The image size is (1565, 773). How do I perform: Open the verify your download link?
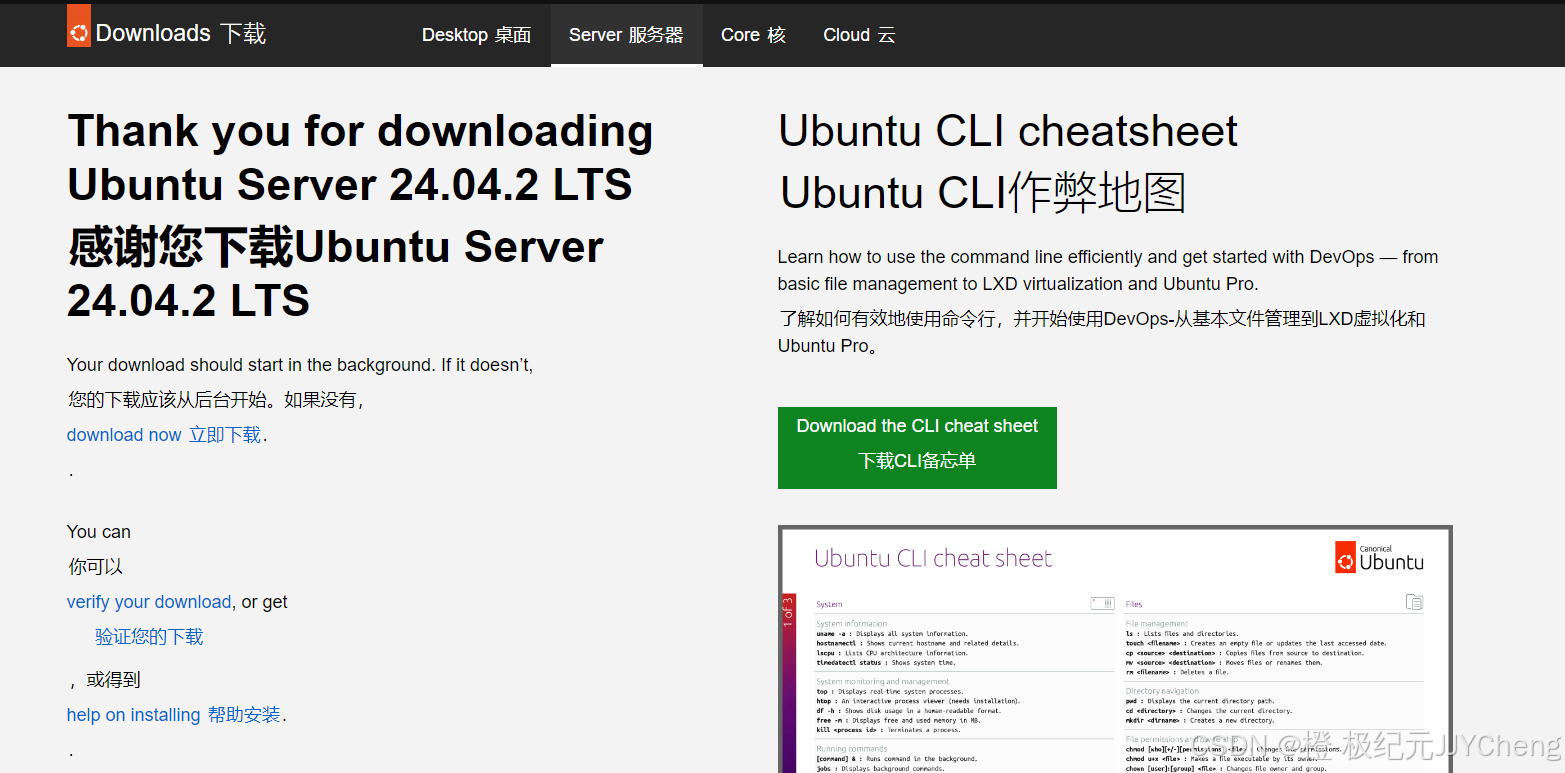coord(149,602)
